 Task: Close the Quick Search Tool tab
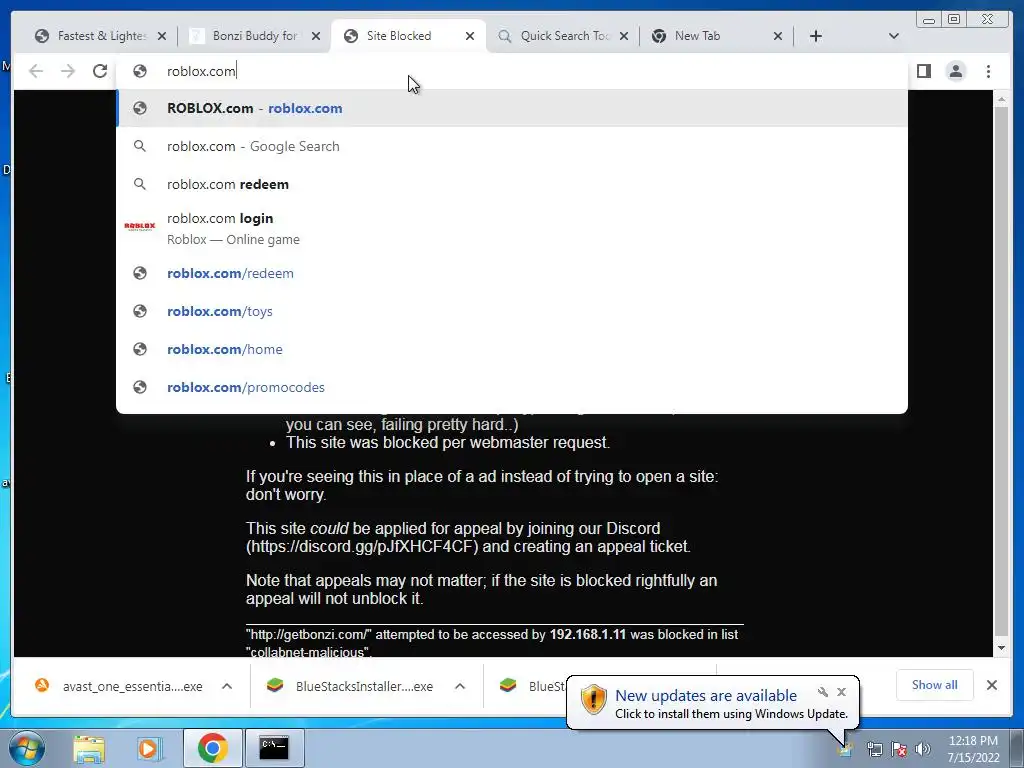(624, 36)
